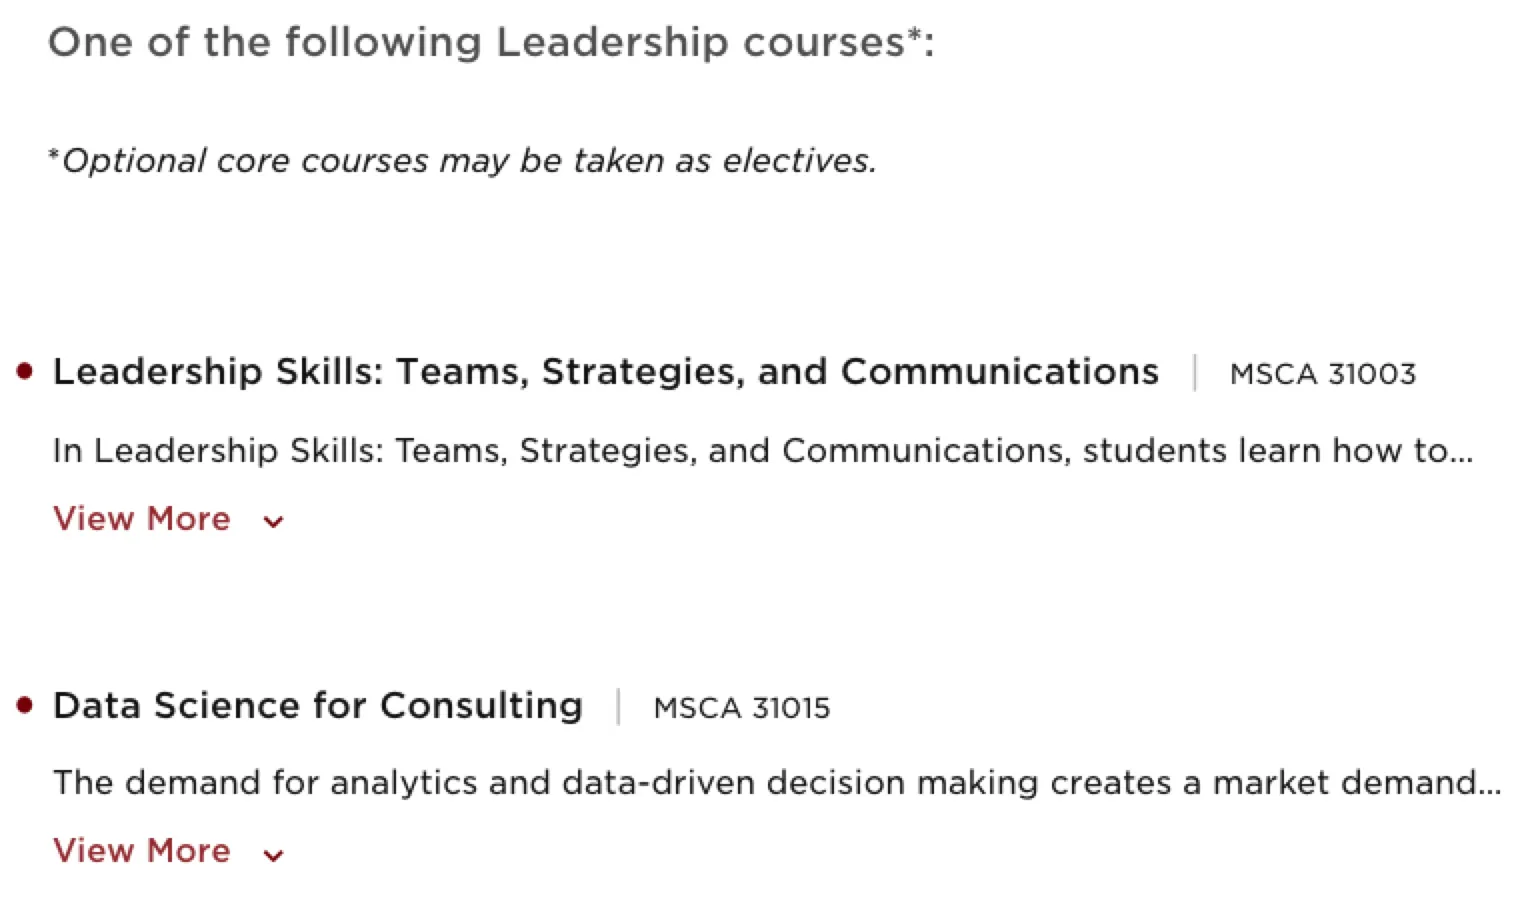The width and height of the screenshot is (1518, 914).
Task: Click the asterisk before "Optional core courses"
Action: [54, 155]
